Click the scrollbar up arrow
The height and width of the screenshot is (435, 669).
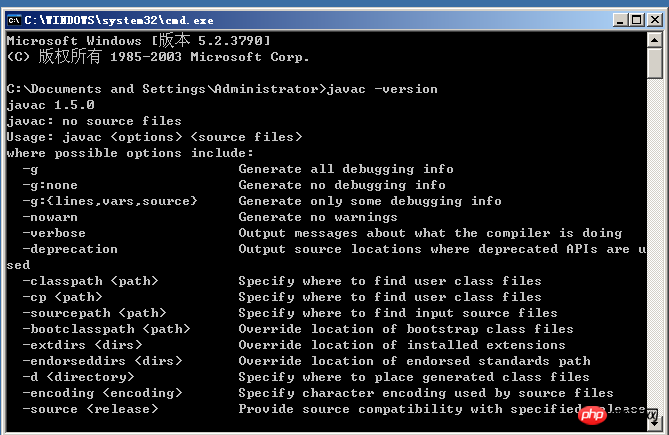tap(655, 39)
